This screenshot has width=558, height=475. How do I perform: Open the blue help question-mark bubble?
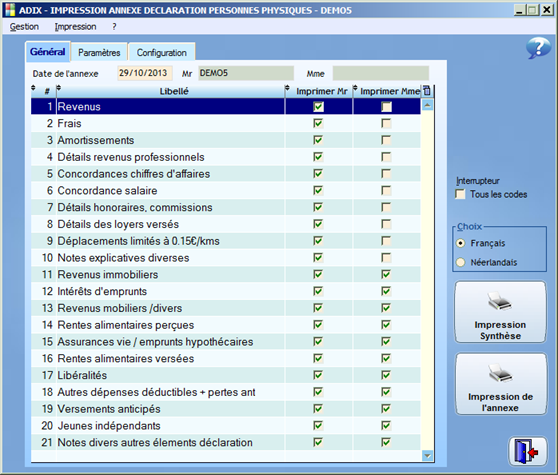pos(538,48)
